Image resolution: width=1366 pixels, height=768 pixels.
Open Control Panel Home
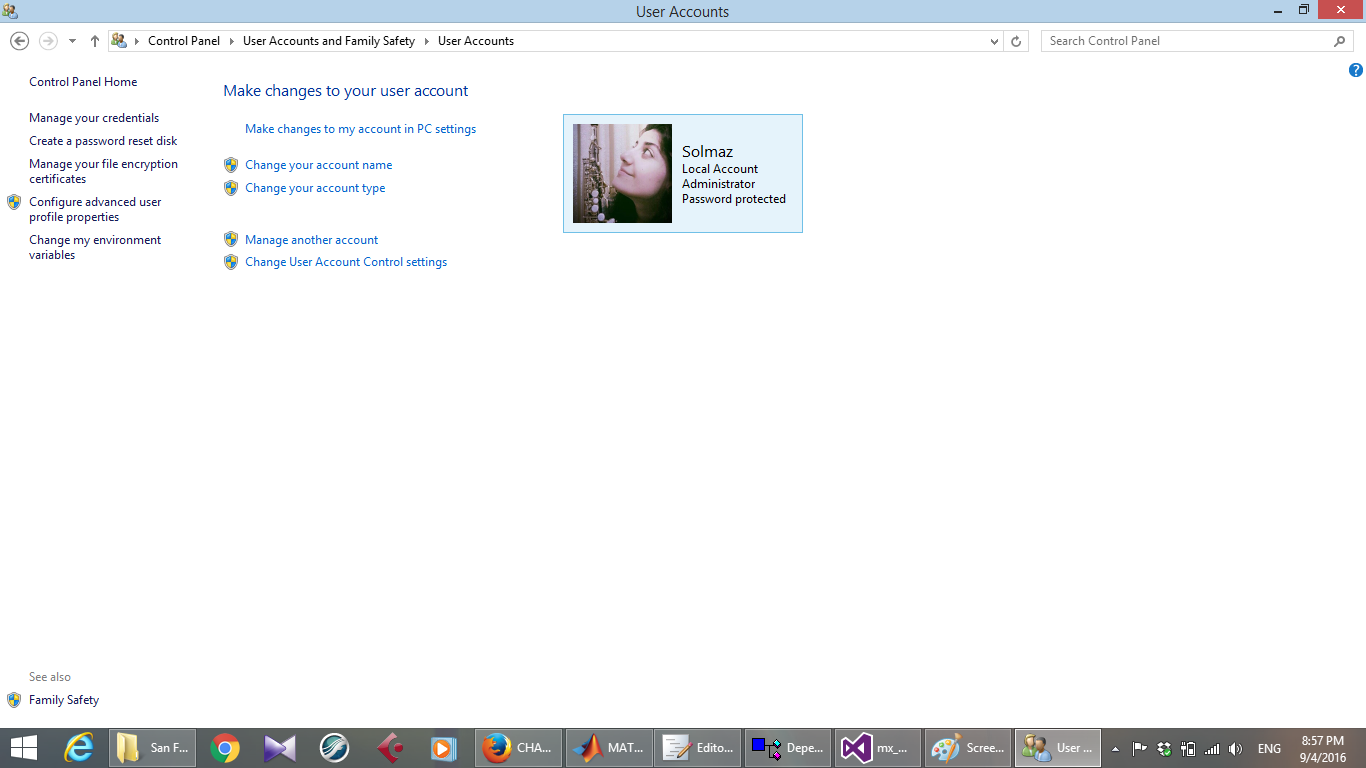click(83, 82)
